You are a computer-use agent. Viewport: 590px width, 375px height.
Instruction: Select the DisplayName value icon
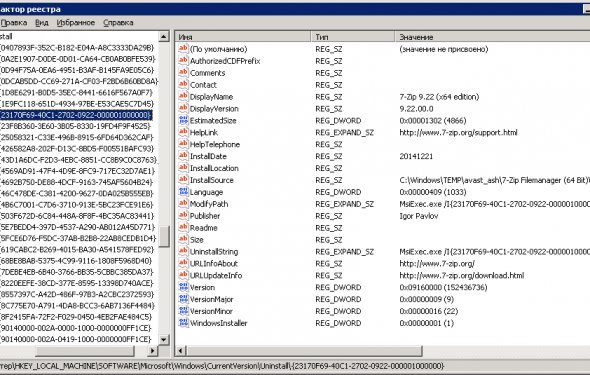click(x=183, y=97)
